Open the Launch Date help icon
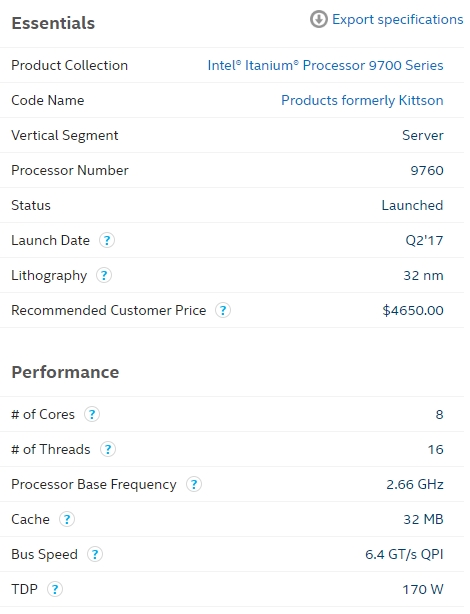This screenshot has width=470, height=614. (107, 240)
